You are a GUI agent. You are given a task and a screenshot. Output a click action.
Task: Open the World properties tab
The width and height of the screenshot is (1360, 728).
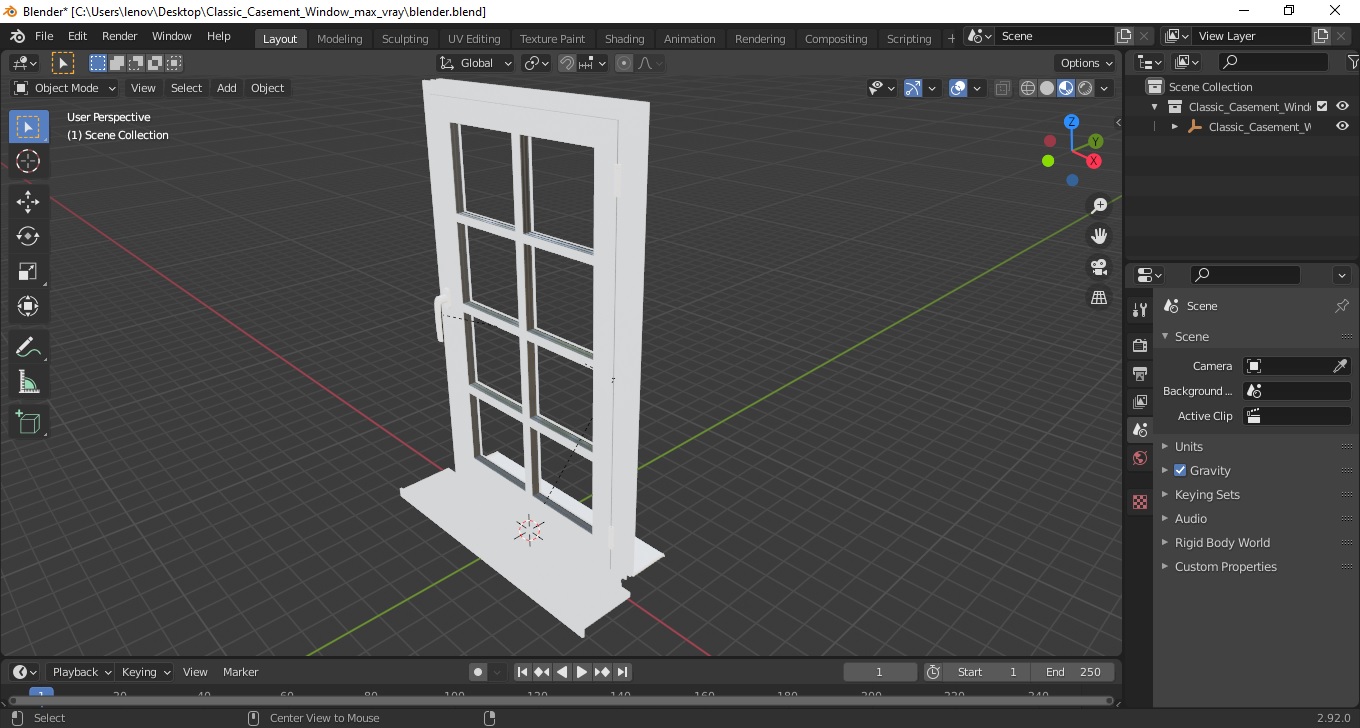1140,458
